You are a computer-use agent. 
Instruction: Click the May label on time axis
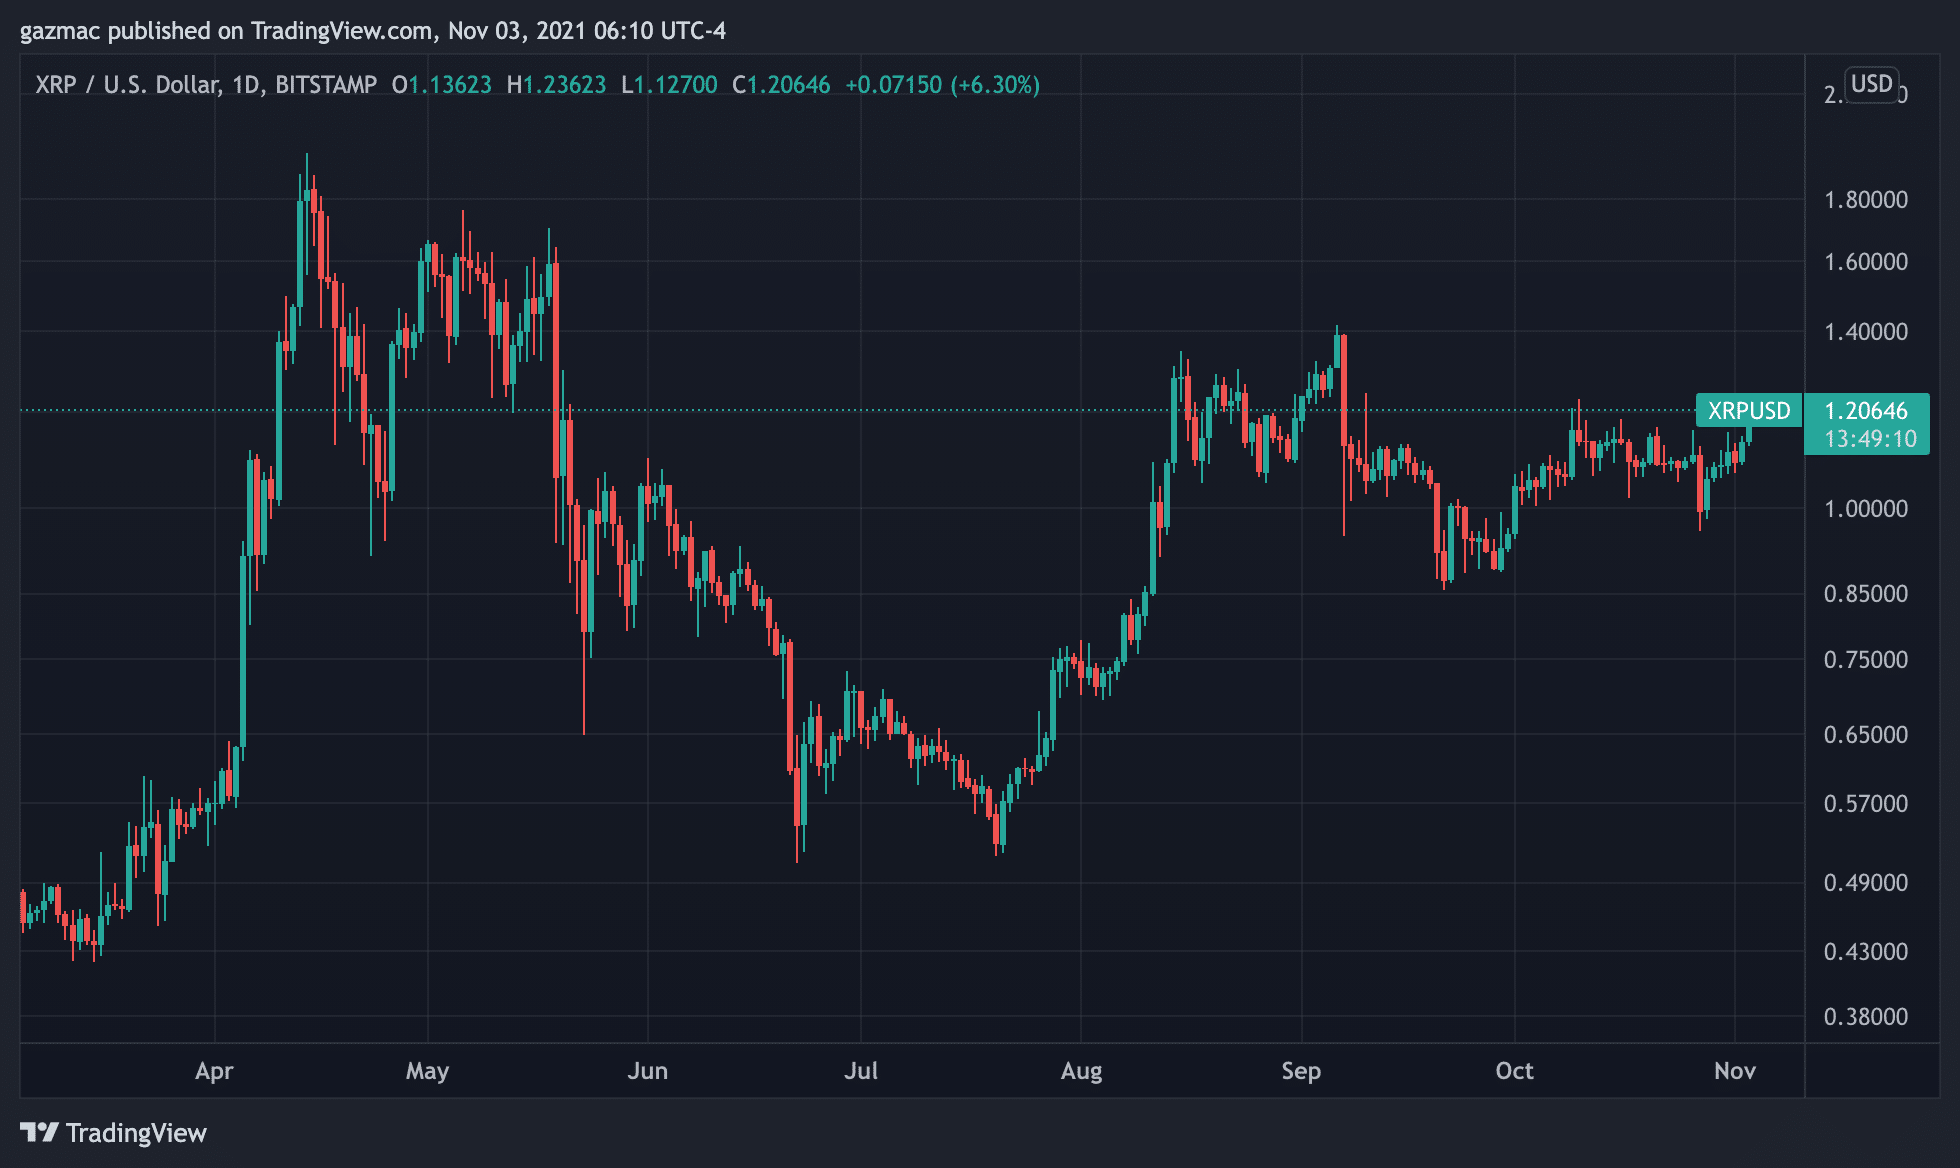(x=428, y=1071)
